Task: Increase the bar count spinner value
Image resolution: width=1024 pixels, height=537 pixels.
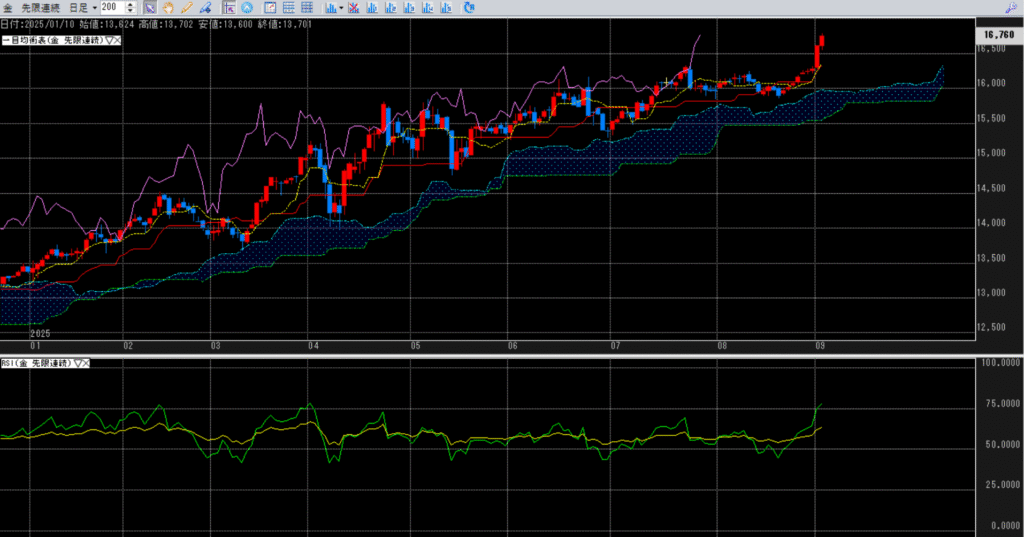Action: 131,4
